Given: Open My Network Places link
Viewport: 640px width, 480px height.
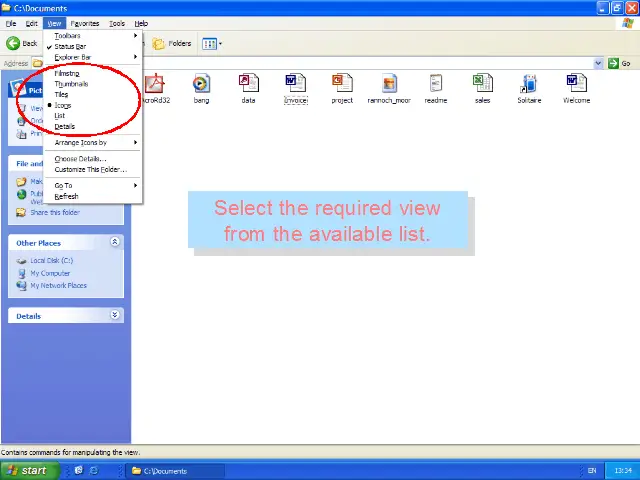Looking at the screenshot, I should pos(58,285).
